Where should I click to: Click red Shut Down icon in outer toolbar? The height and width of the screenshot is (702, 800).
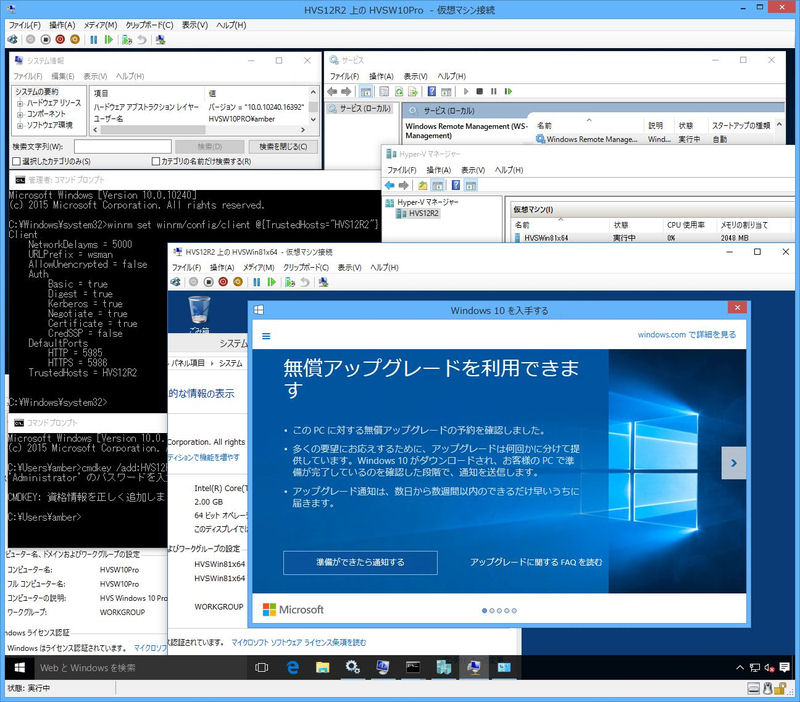[x=60, y=40]
